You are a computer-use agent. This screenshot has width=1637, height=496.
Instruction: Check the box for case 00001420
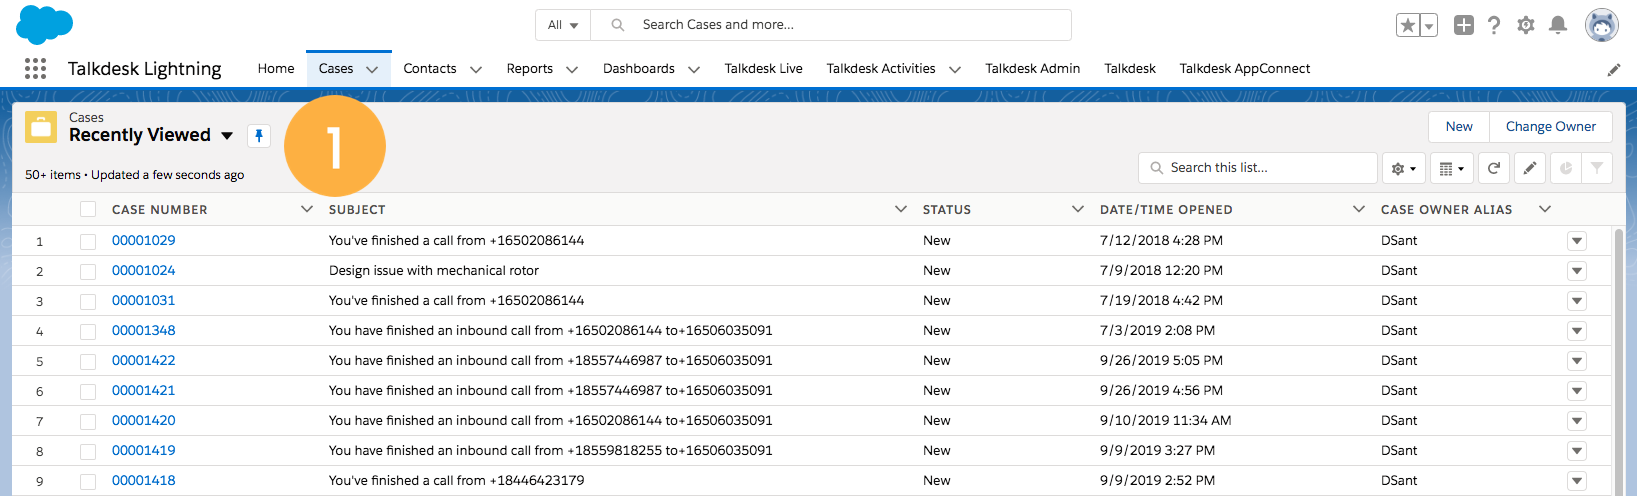point(88,421)
